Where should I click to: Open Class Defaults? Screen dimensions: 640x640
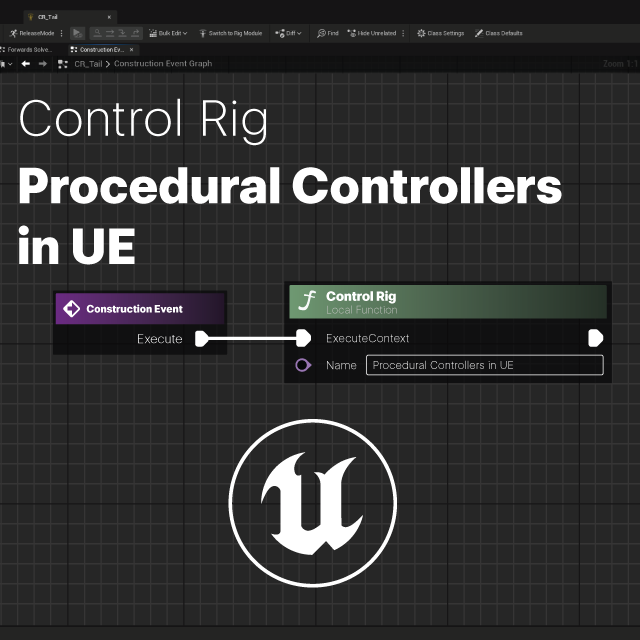pyautogui.click(x=498, y=33)
